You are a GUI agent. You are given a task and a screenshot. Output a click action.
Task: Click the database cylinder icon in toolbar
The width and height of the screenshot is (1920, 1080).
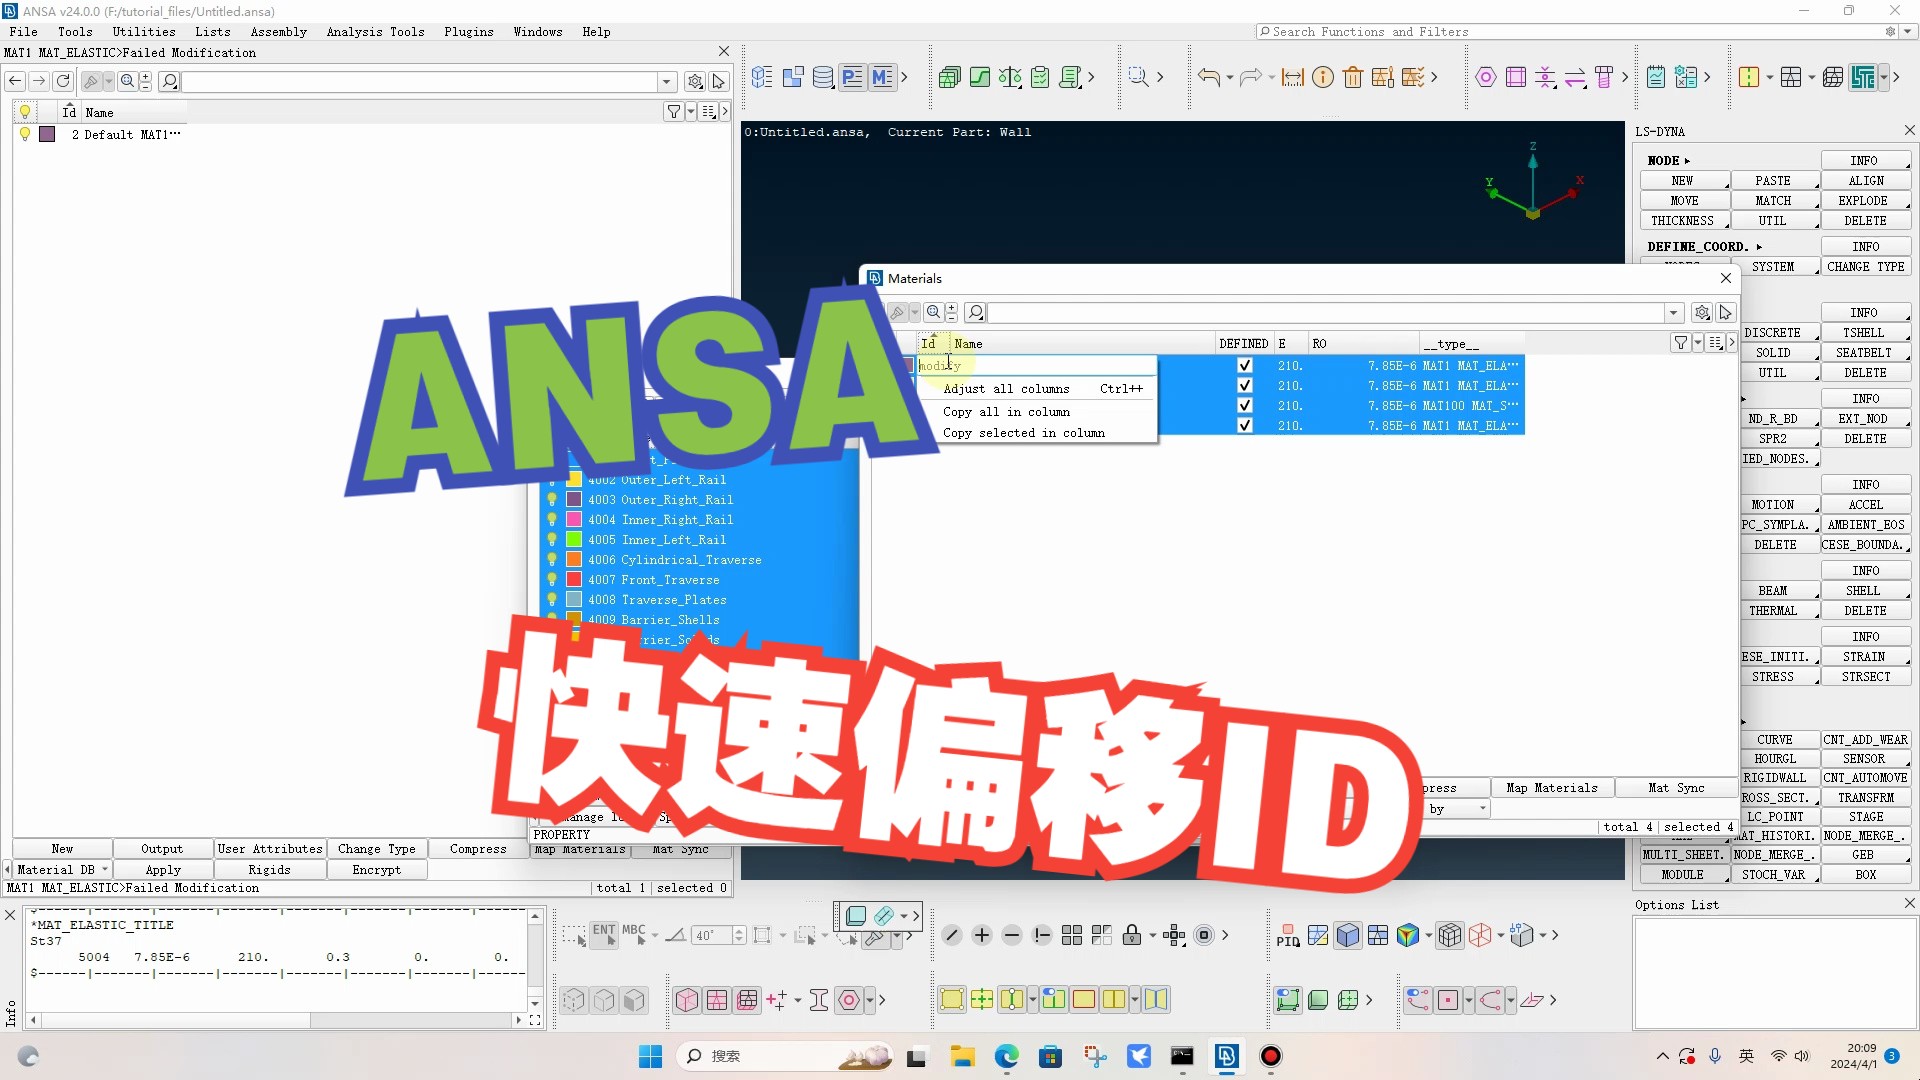[822, 77]
